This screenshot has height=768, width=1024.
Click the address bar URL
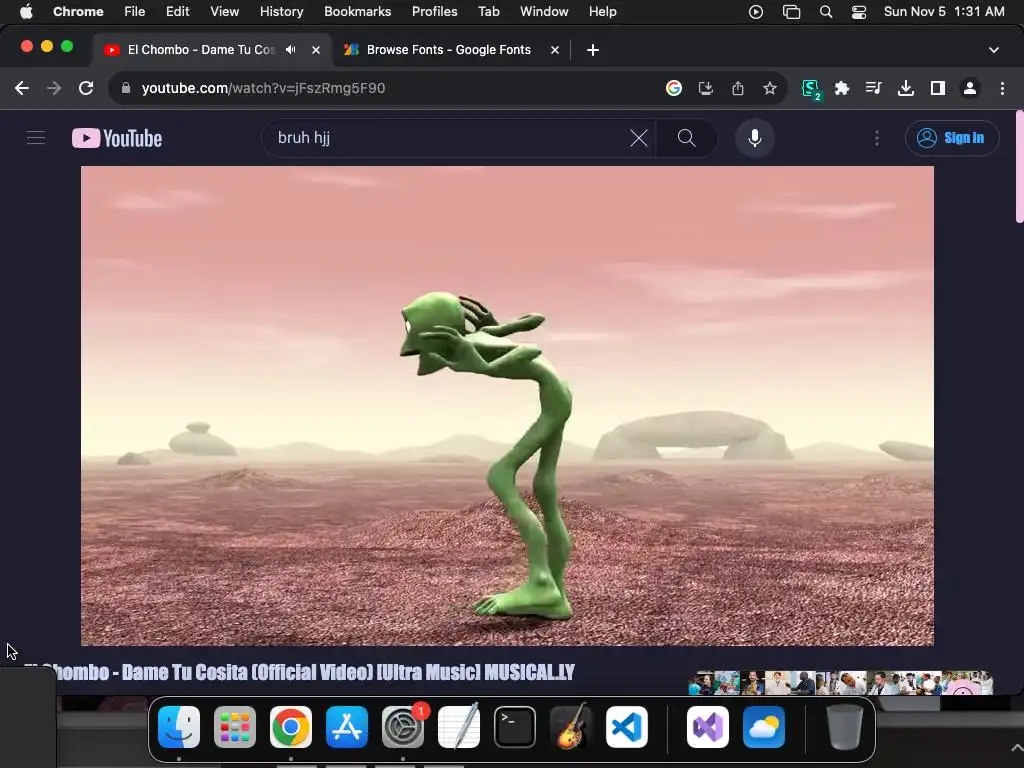click(x=263, y=88)
